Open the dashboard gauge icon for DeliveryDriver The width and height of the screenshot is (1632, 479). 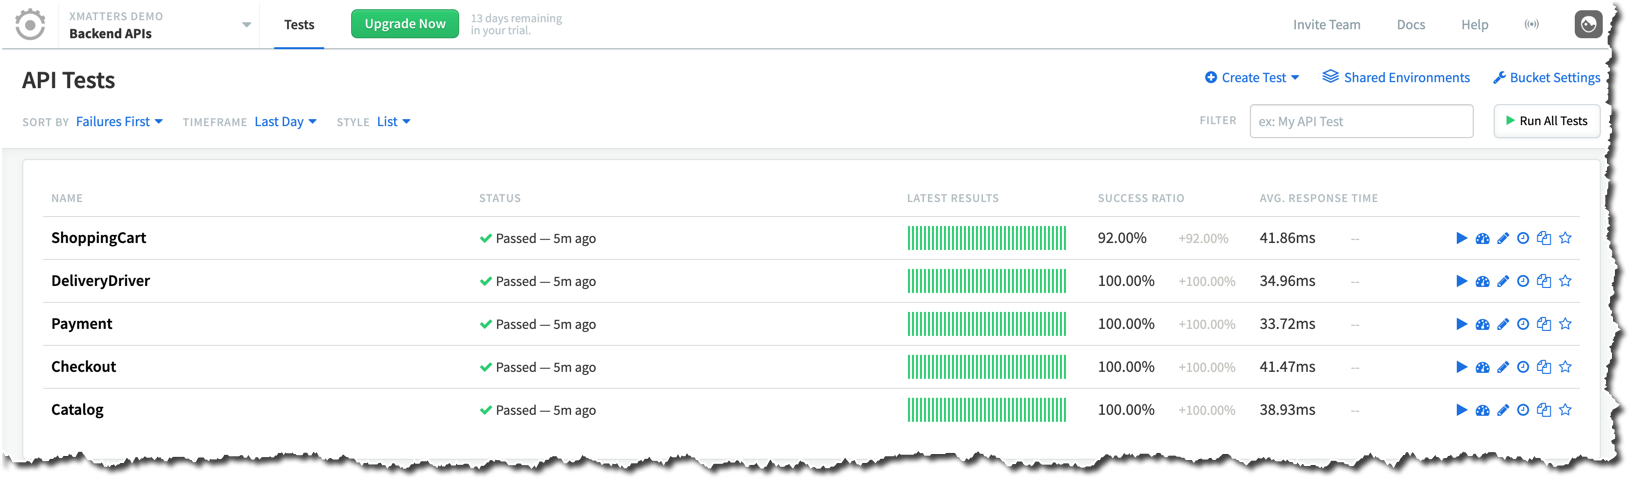pos(1482,281)
